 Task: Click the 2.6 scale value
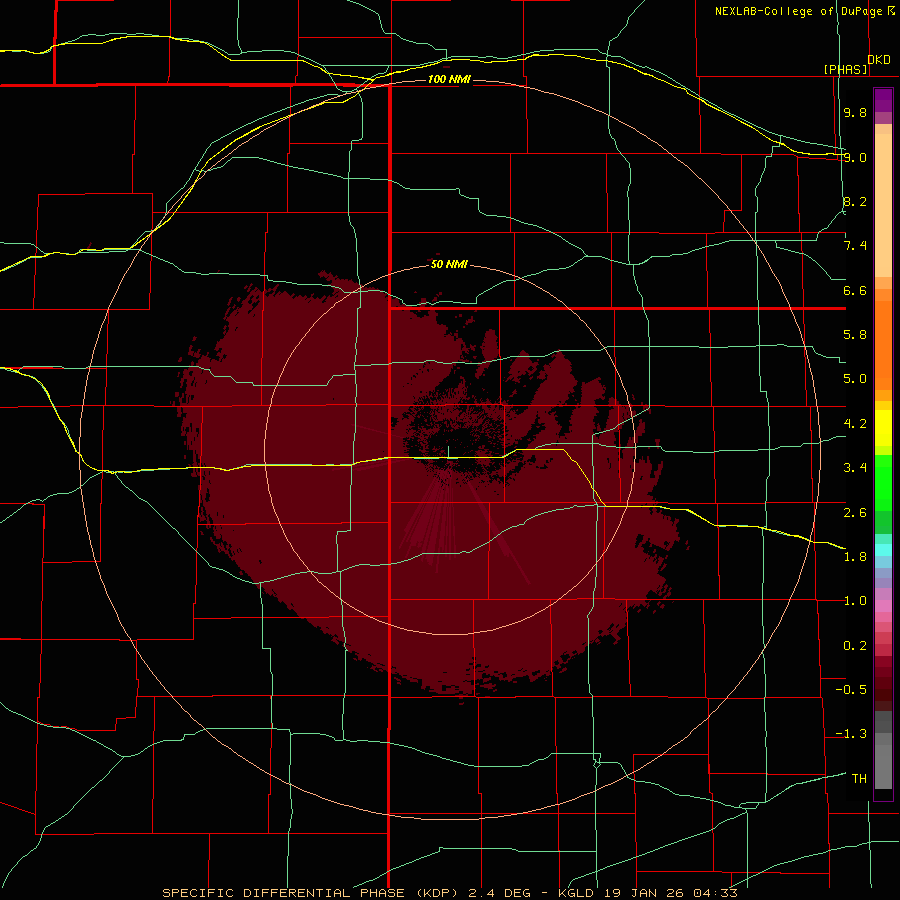pos(855,513)
